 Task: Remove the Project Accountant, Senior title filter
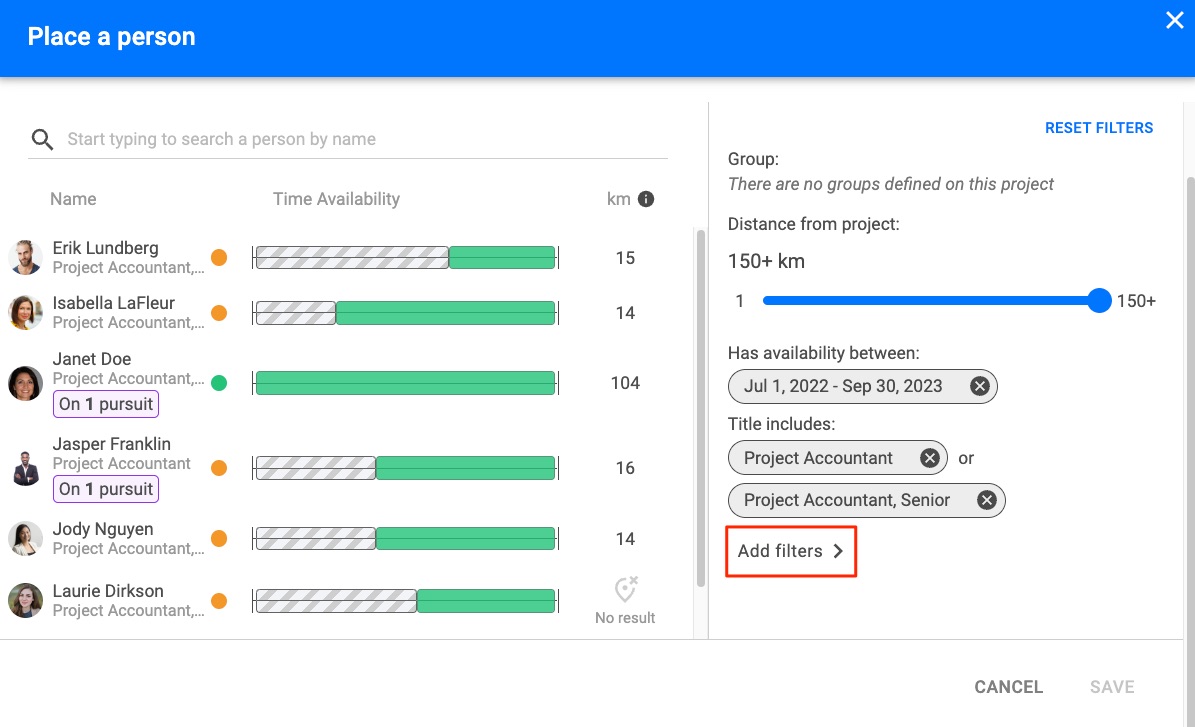pyautogui.click(x=986, y=500)
